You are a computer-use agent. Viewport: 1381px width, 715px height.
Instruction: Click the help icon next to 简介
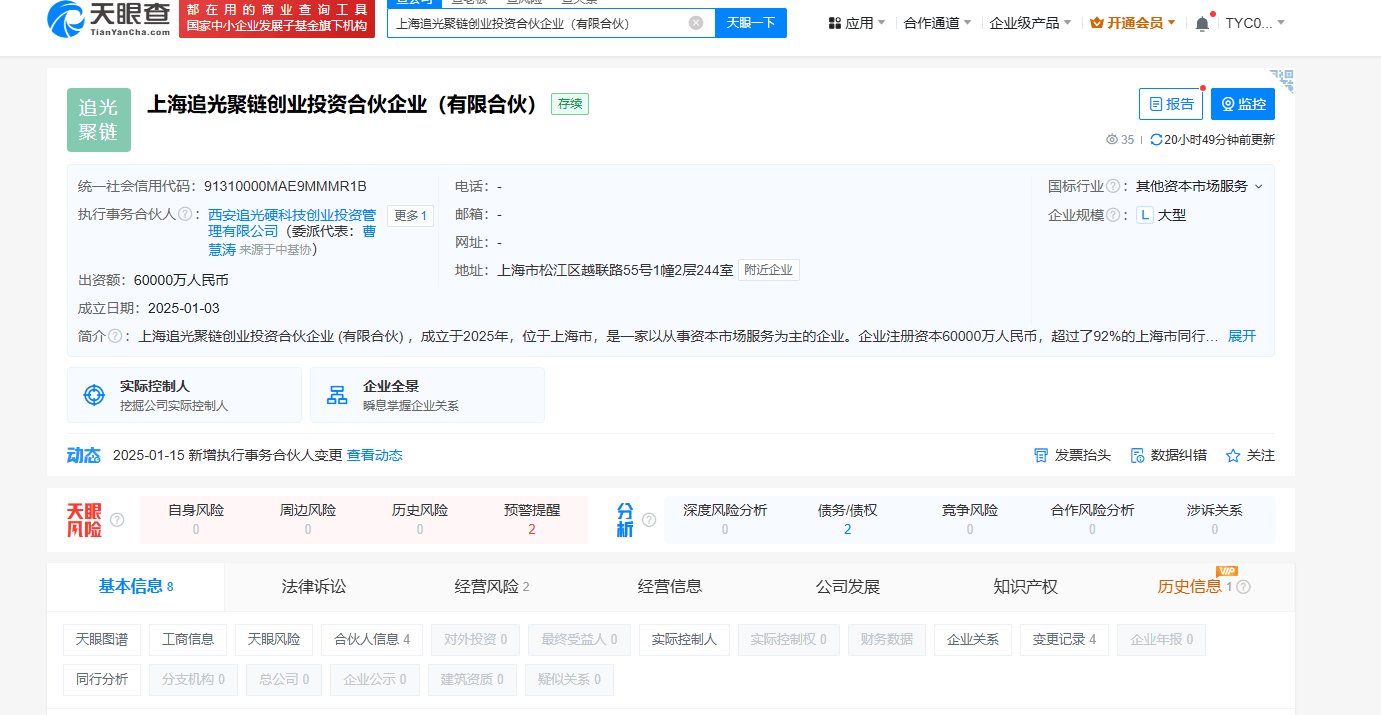point(115,336)
